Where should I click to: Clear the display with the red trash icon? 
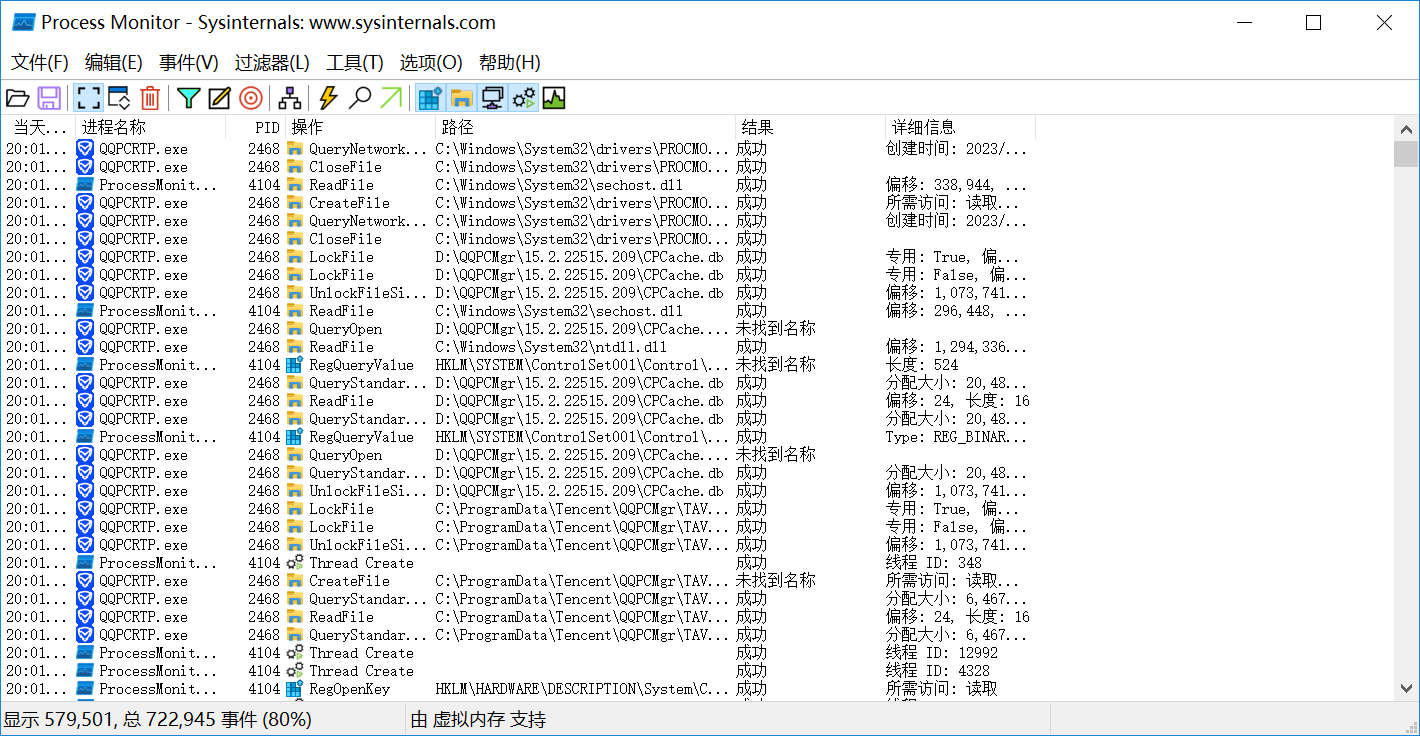(150, 98)
